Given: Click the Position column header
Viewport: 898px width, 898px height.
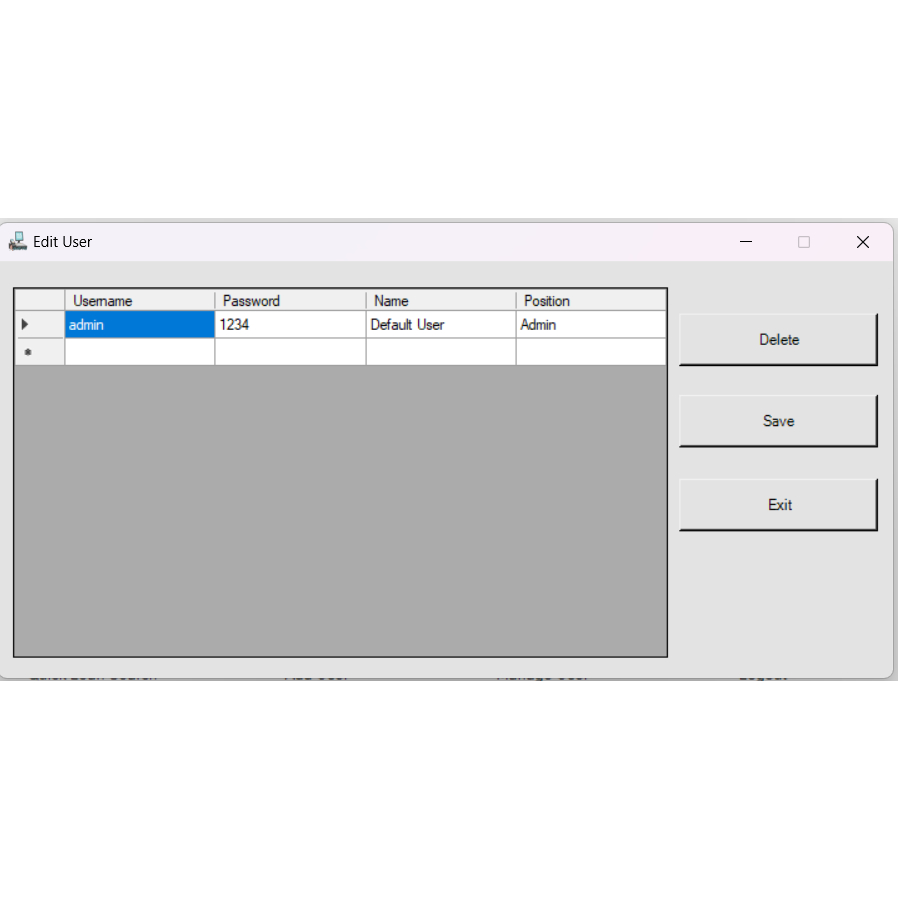Looking at the screenshot, I should click(x=590, y=301).
